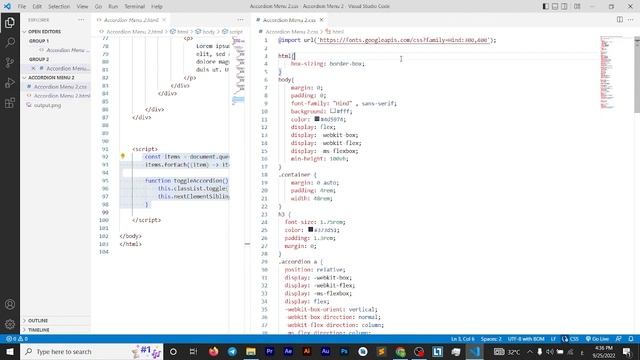Viewport: 640px width, 360px height.
Task: Open the Go menu
Action: (98, 7)
